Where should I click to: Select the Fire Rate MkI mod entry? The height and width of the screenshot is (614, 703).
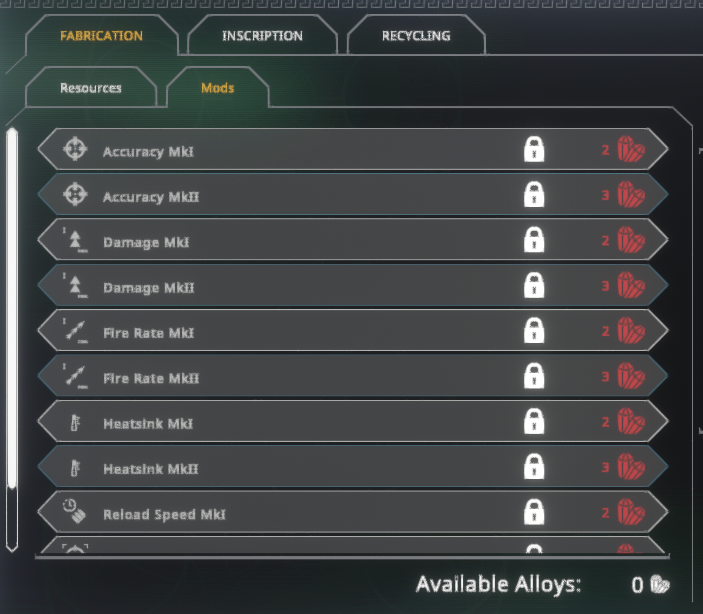pyautogui.click(x=353, y=331)
